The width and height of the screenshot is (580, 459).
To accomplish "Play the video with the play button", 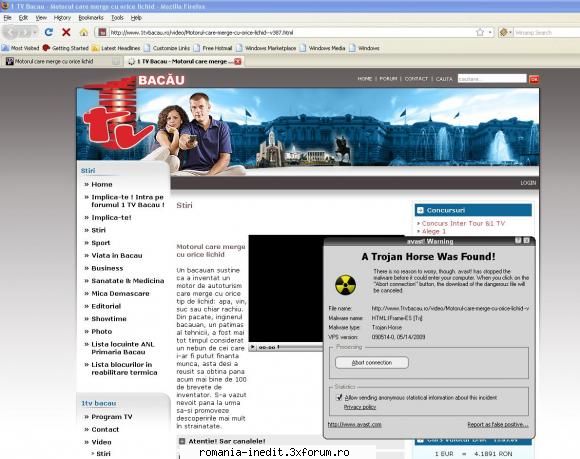I will coord(253,347).
